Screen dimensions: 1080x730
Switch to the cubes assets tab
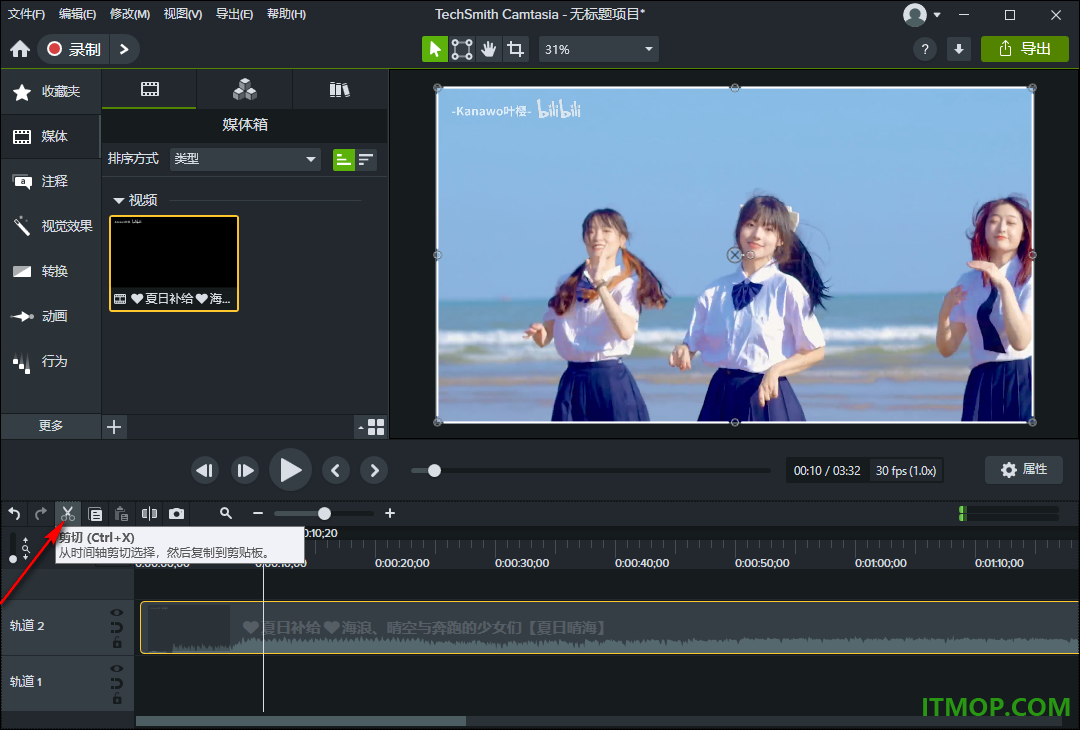[245, 89]
